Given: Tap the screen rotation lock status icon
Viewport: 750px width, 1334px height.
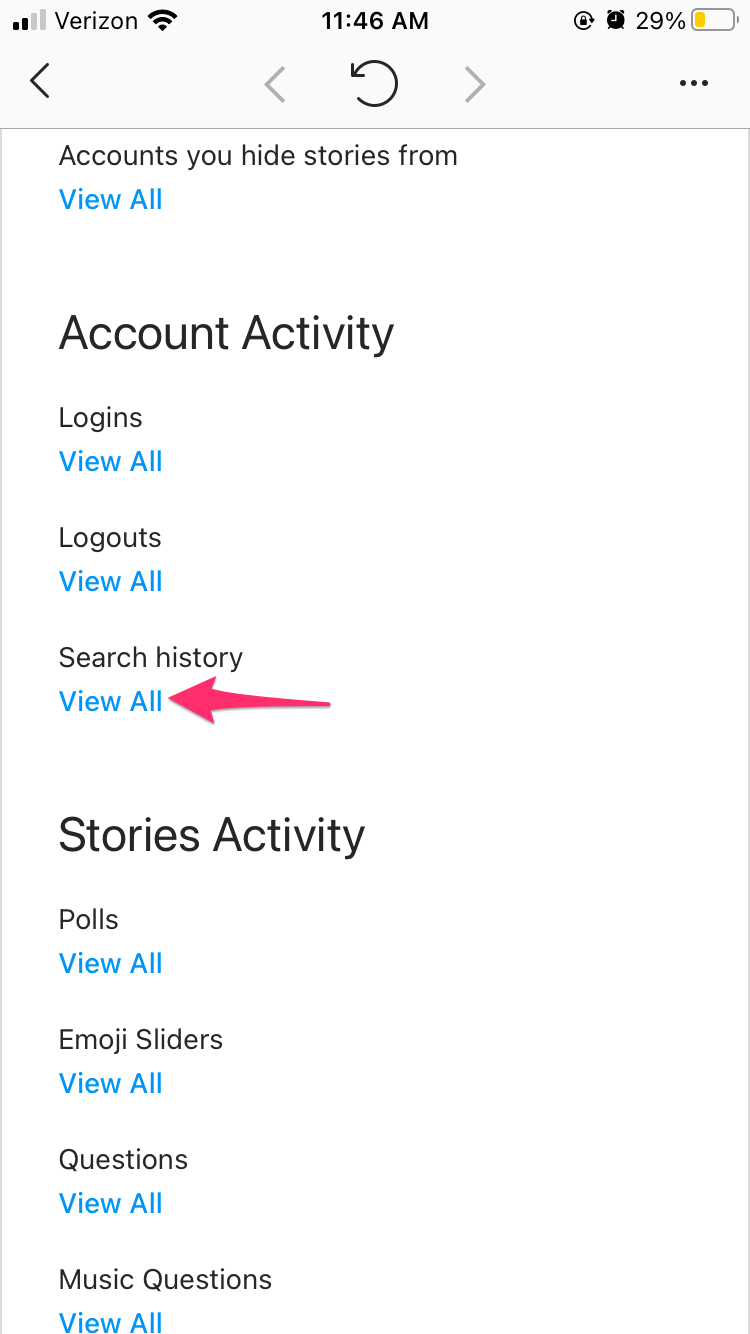Looking at the screenshot, I should pyautogui.click(x=584, y=21).
